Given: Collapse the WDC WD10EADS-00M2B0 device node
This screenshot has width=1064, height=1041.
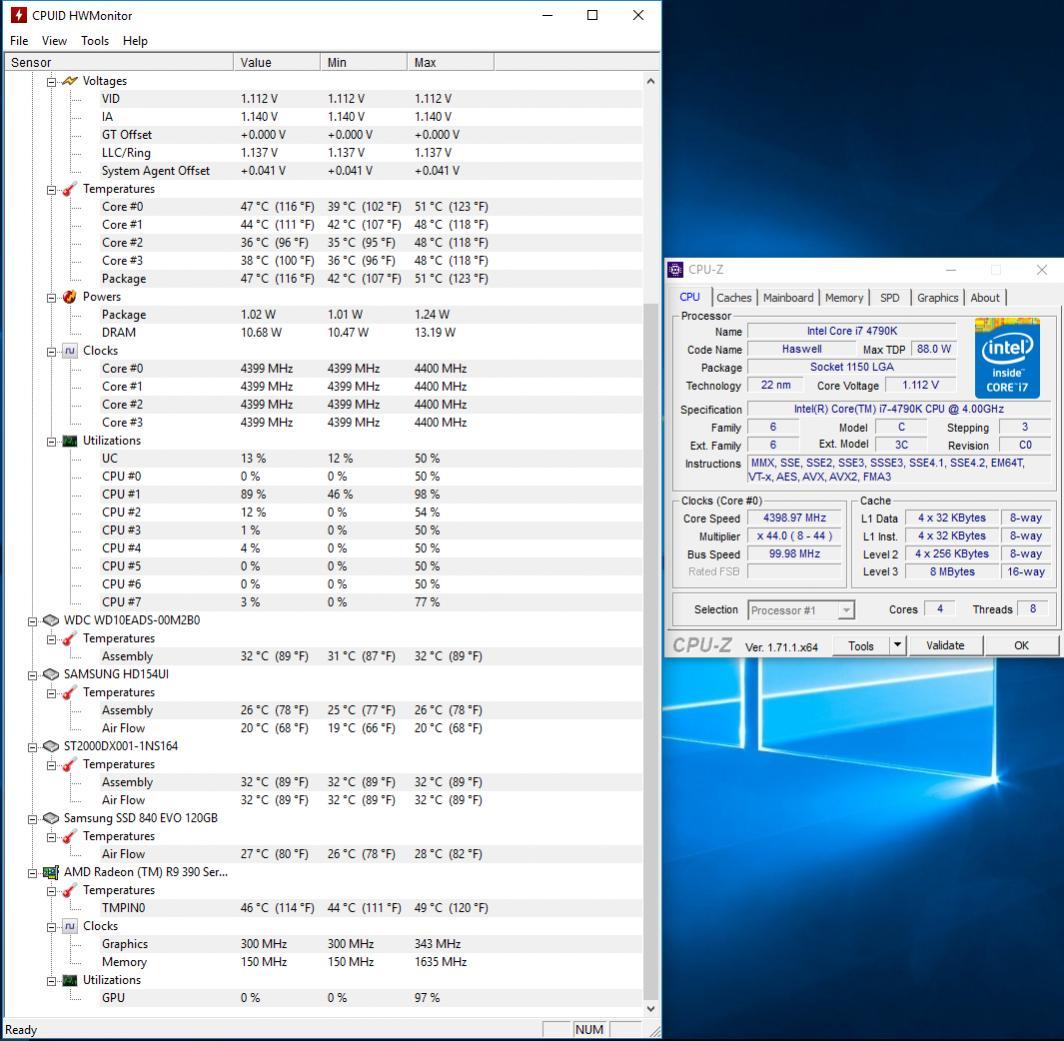Looking at the screenshot, I should pos(32,621).
